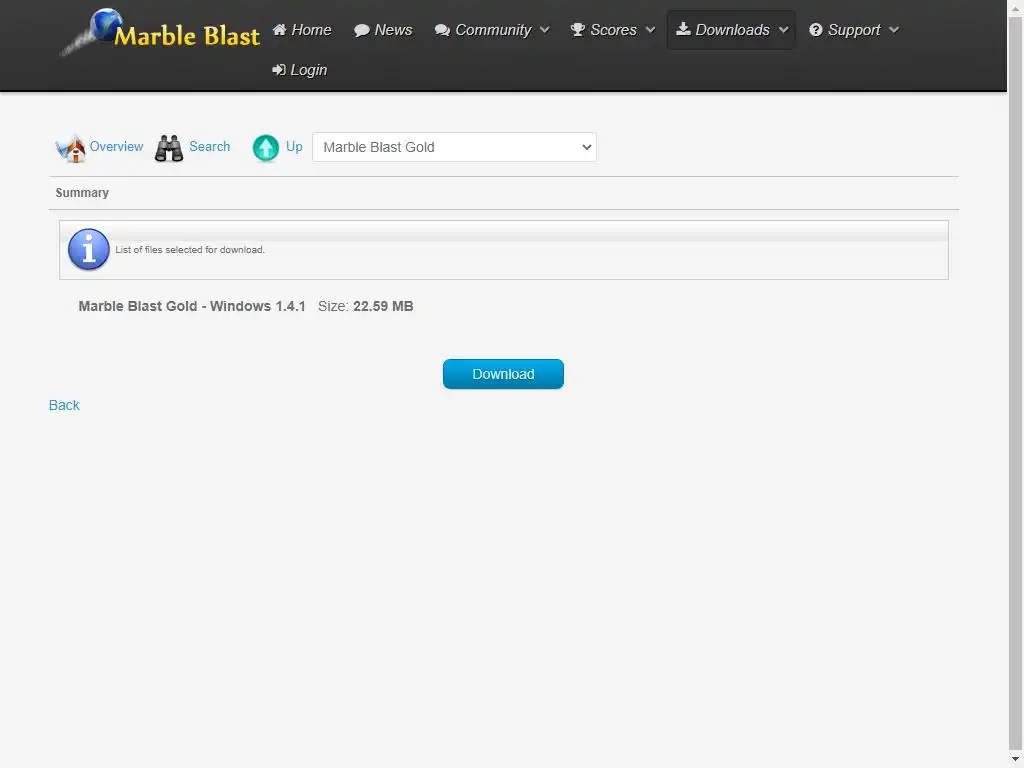The height and width of the screenshot is (768, 1024).
Task: Click the Overview house icon
Action: 71,148
